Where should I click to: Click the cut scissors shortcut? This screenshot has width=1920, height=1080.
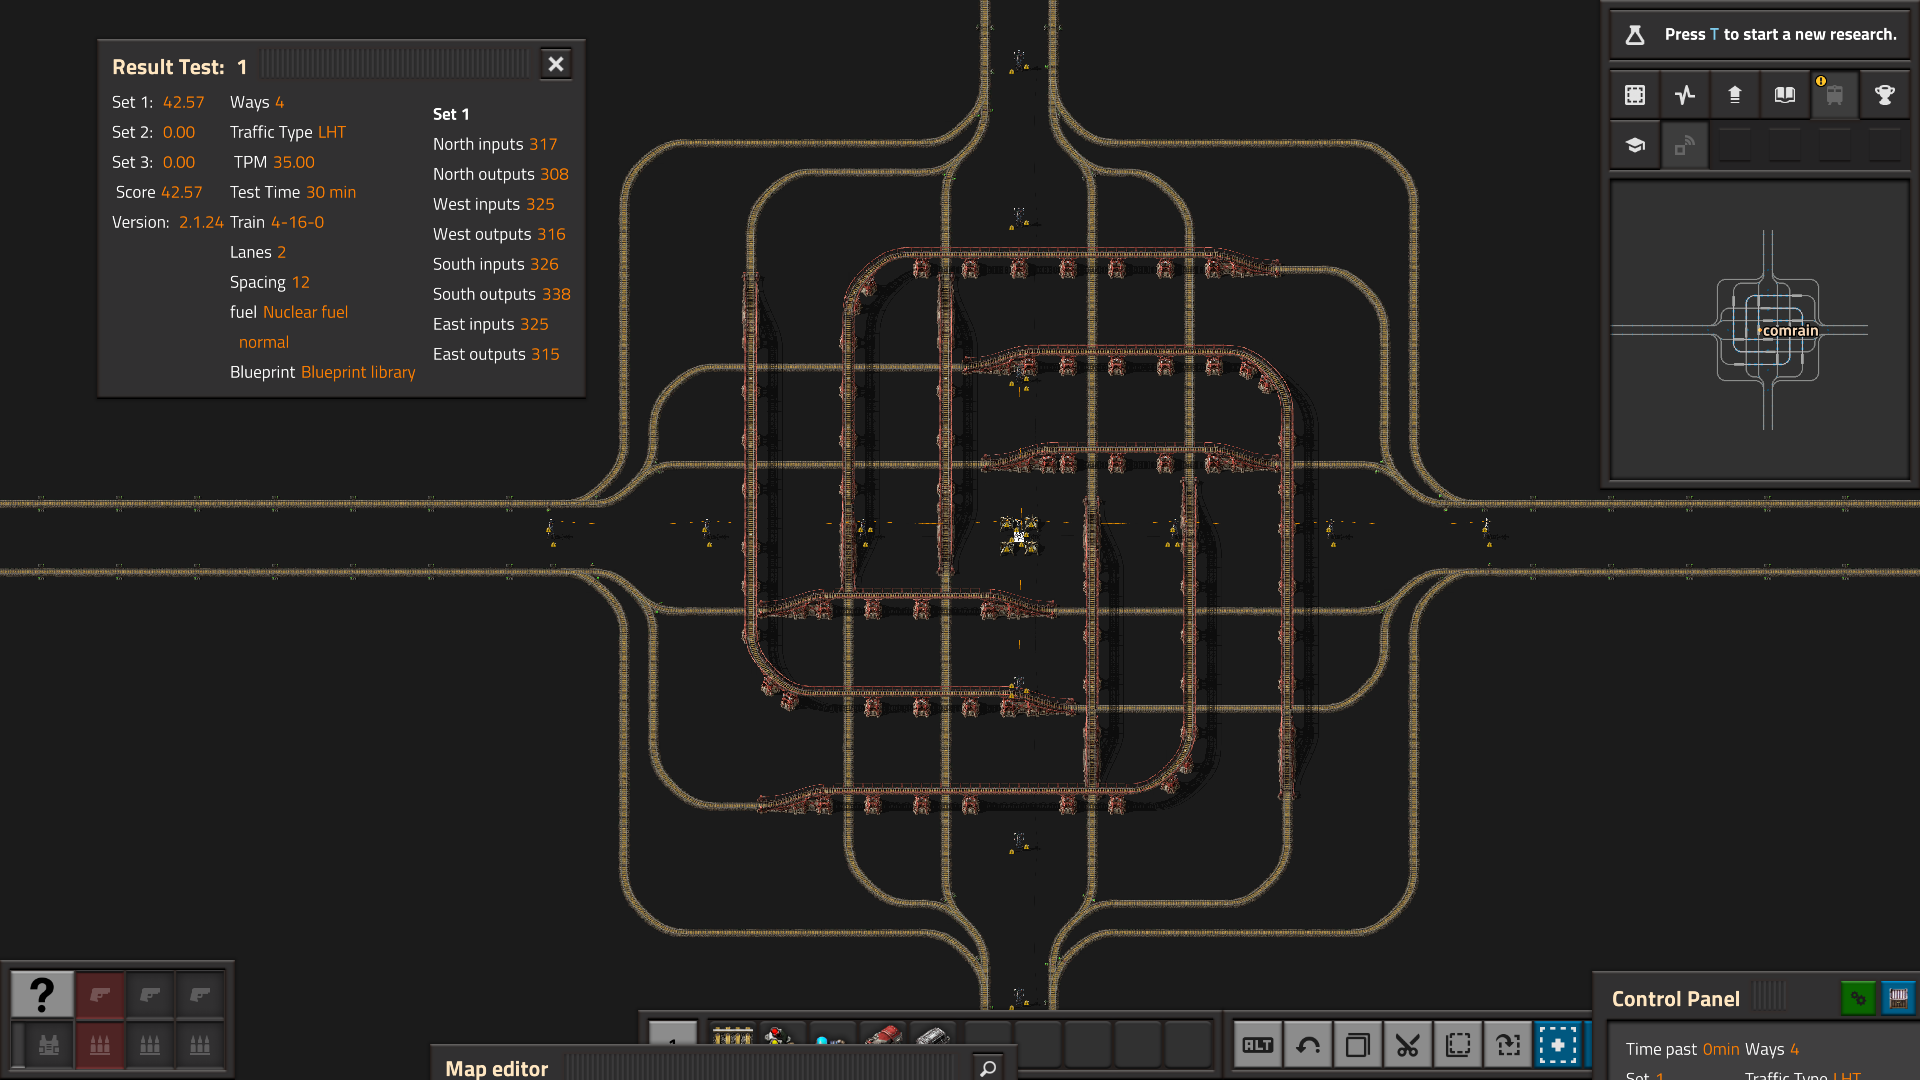[1408, 1045]
